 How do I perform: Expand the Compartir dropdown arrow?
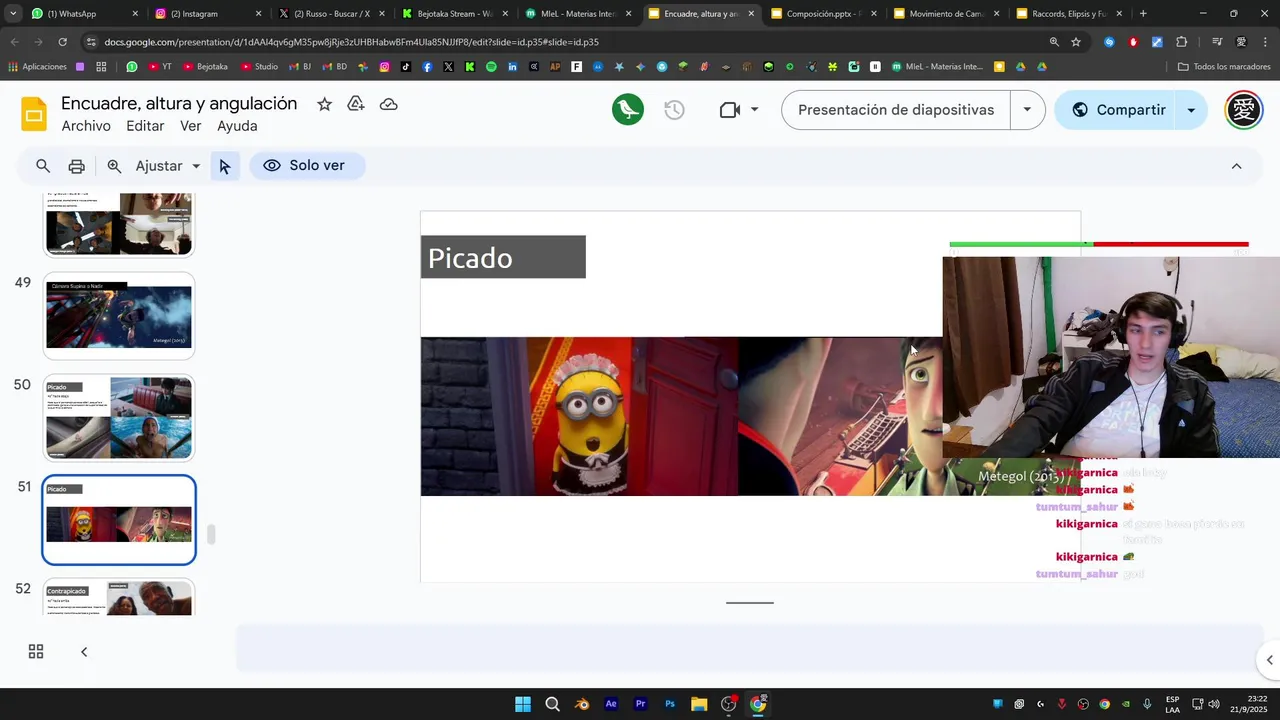coord(1191,110)
